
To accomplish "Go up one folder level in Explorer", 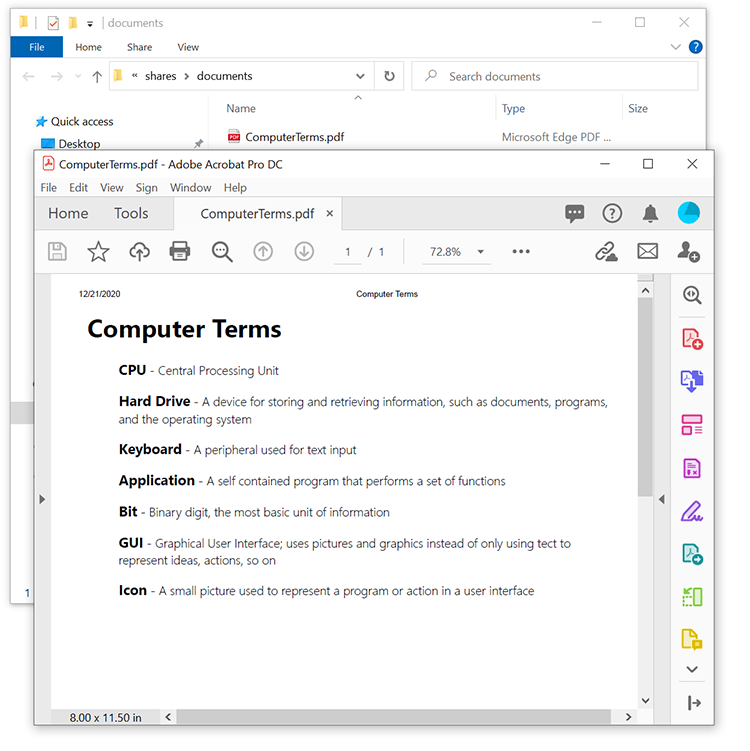I will point(97,77).
